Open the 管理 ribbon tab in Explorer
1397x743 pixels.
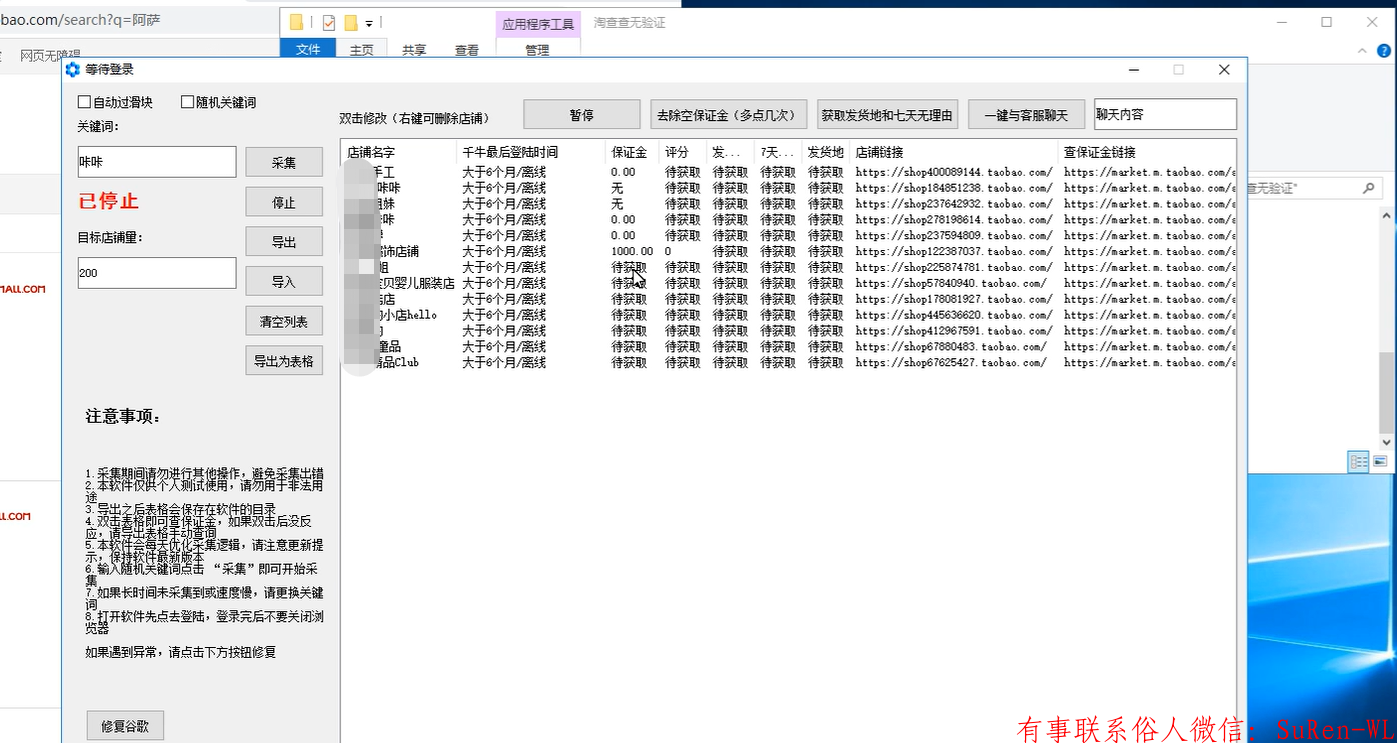tap(537, 50)
